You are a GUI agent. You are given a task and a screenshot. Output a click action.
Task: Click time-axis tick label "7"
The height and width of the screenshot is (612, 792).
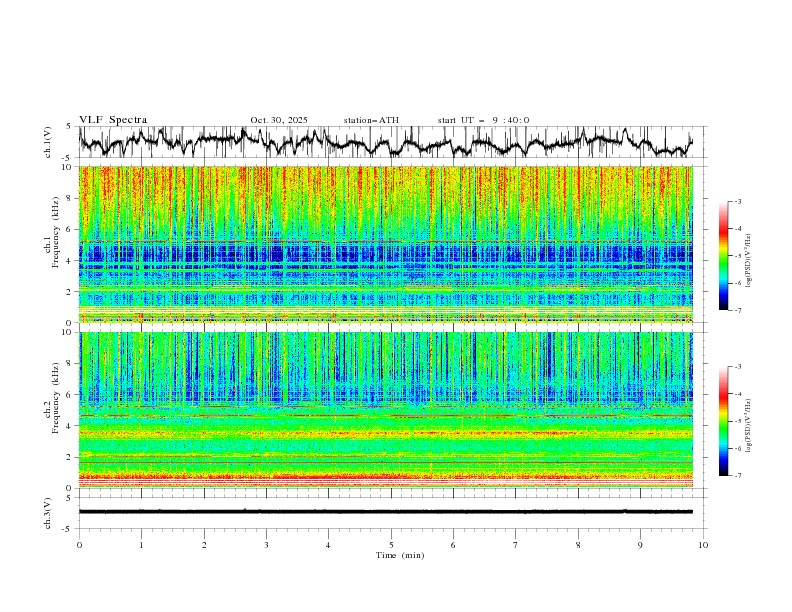point(516,545)
